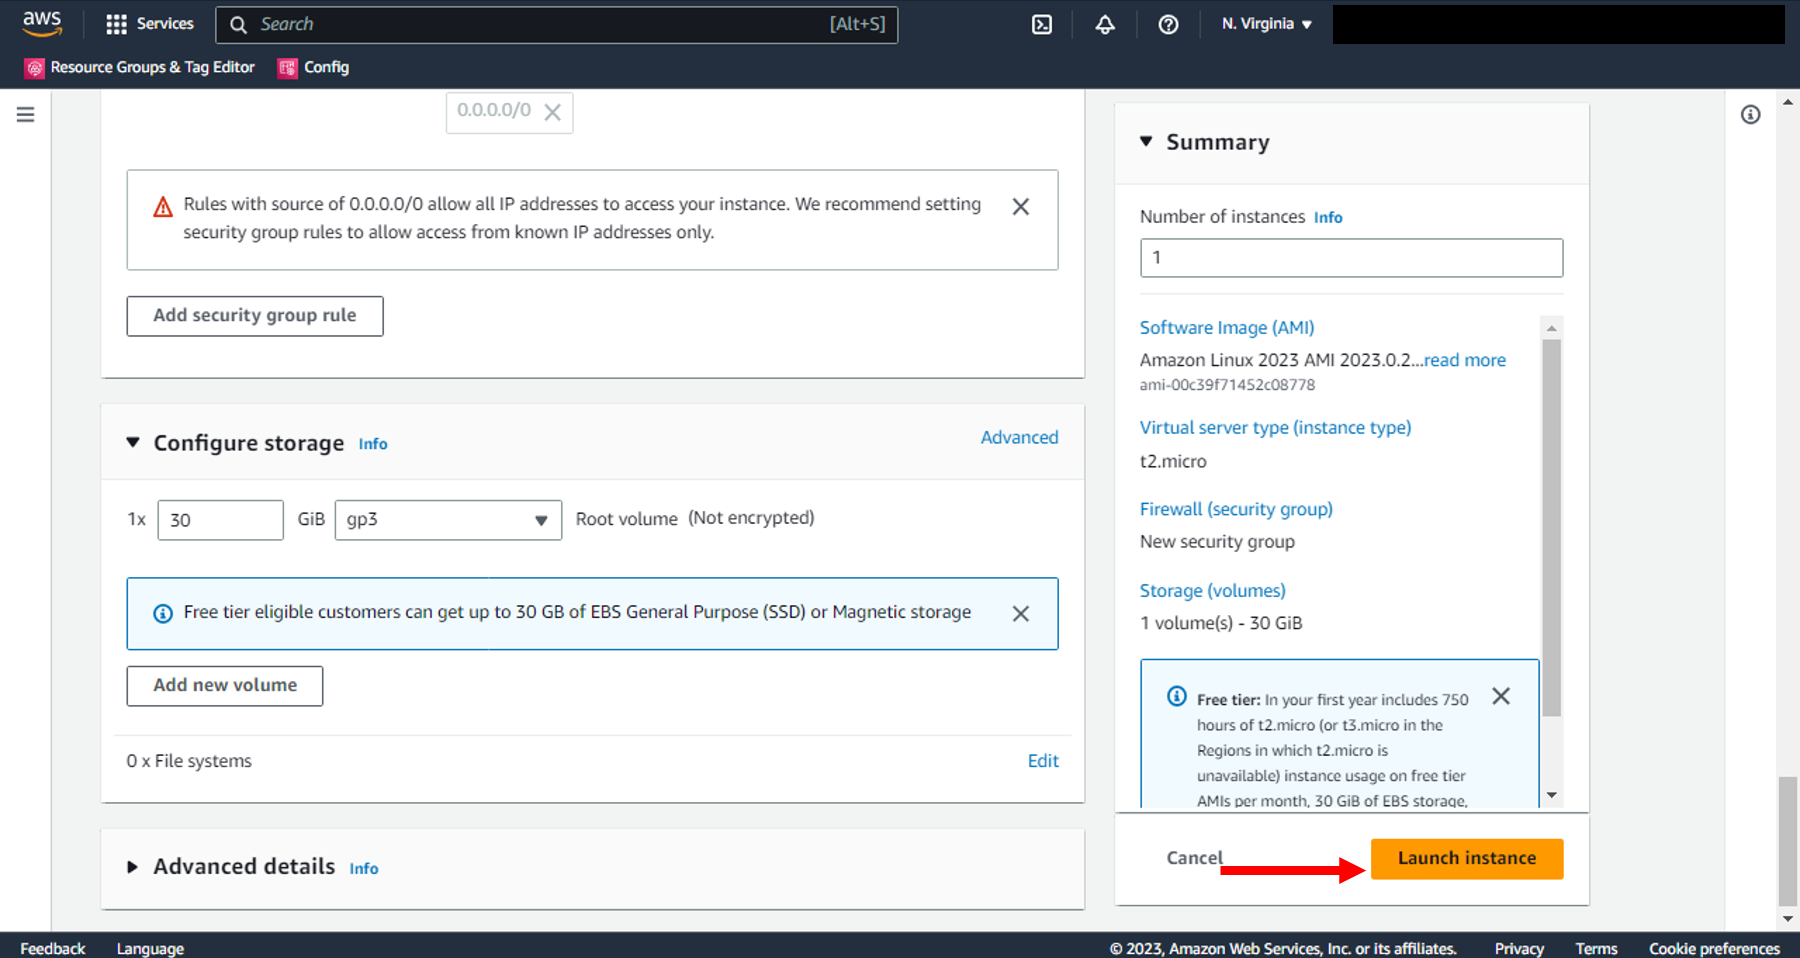
Task: Open the support help icon
Action: tap(1168, 25)
